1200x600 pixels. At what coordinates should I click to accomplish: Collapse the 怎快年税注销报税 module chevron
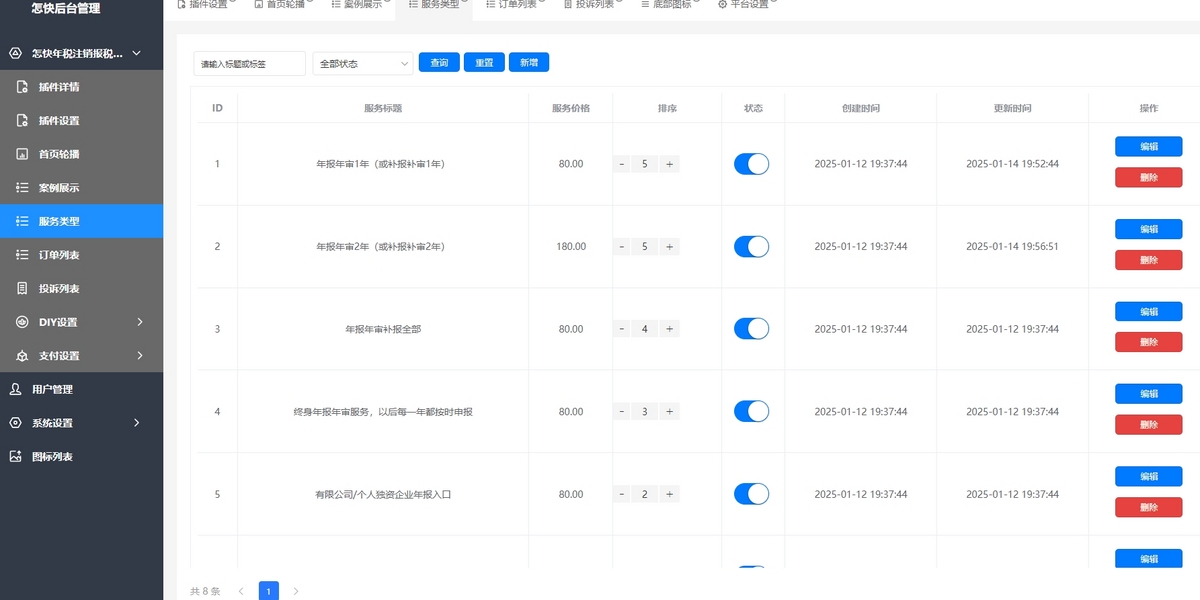[x=137, y=53]
